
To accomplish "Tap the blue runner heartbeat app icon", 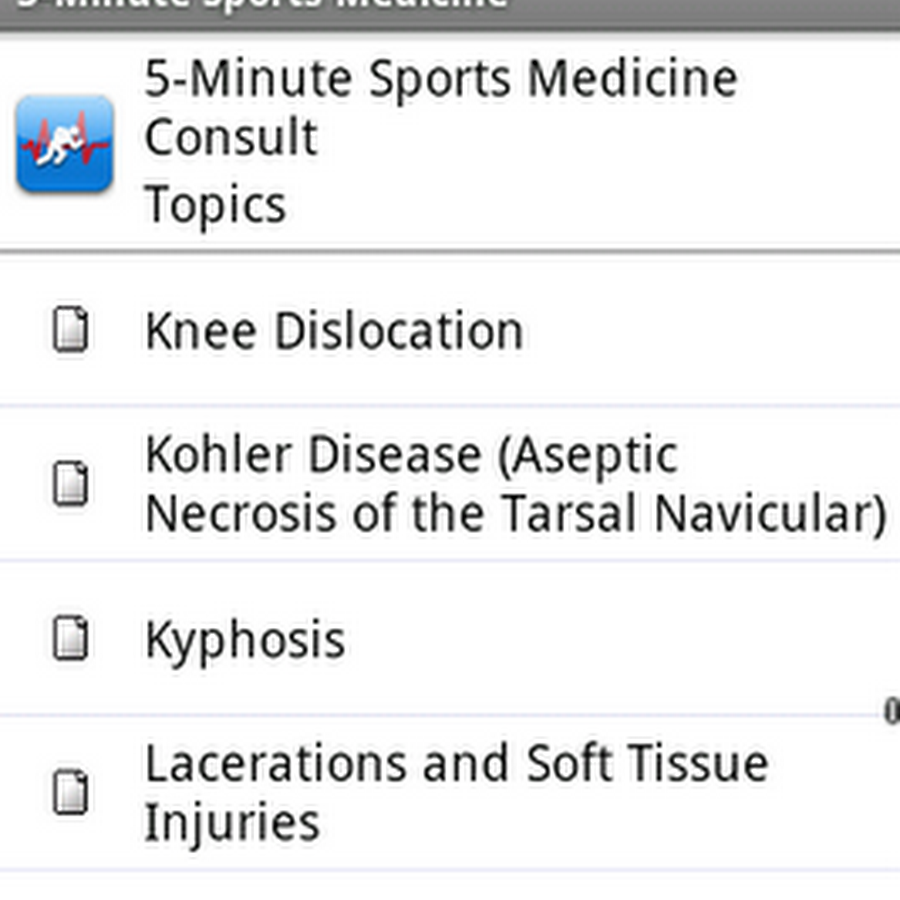I will (x=65, y=143).
